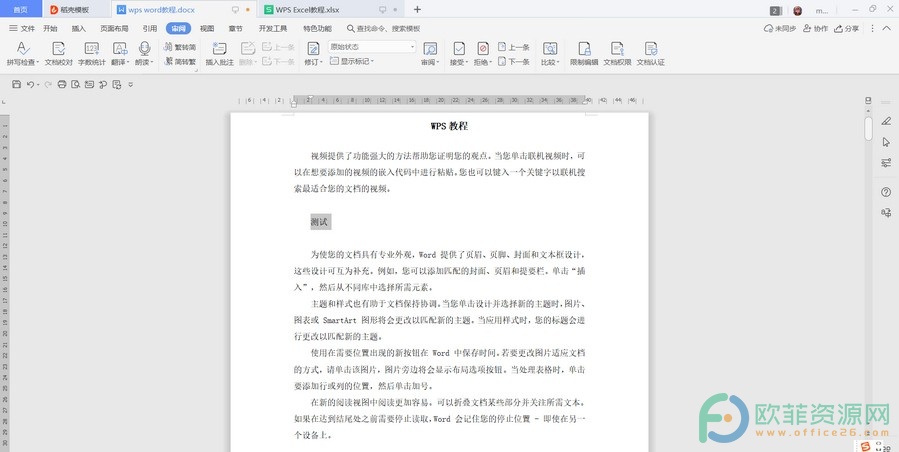This screenshot has height=452, width=899.
Task: Open the 拼写检查 spell check tool
Action: [x=22, y=54]
